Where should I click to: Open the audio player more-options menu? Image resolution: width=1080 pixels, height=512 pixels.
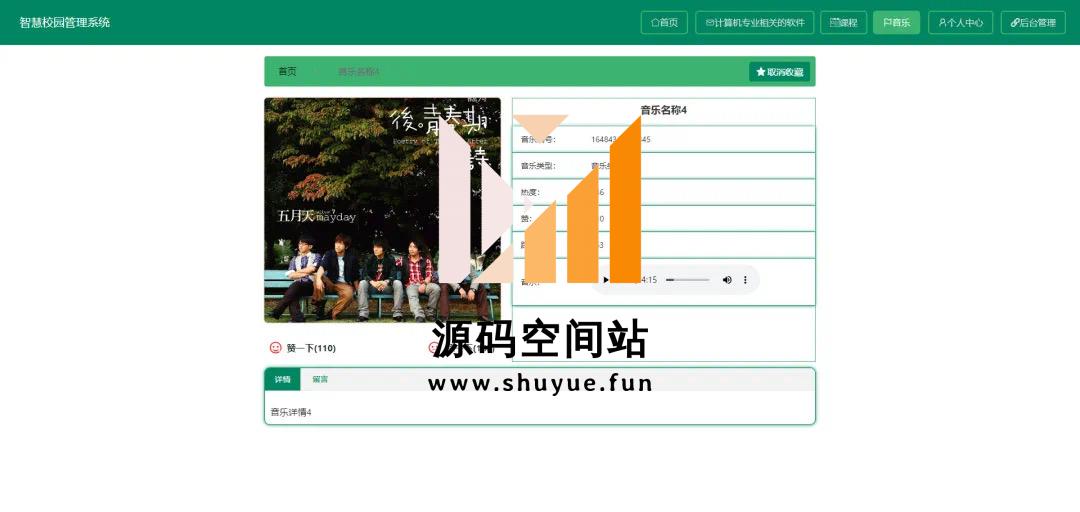(745, 280)
